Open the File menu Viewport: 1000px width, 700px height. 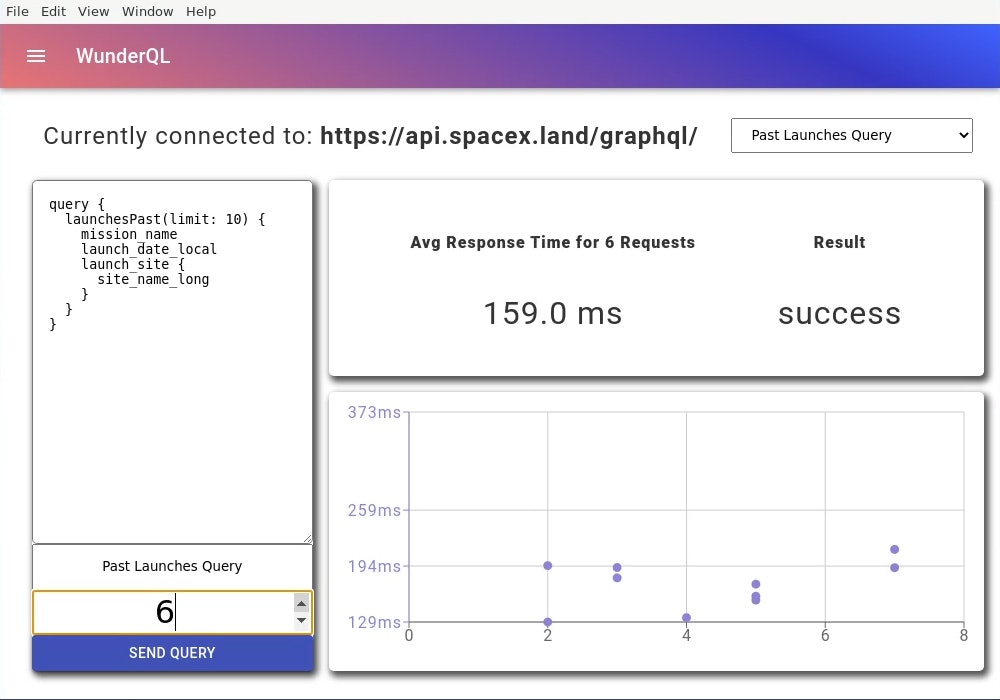click(16, 11)
